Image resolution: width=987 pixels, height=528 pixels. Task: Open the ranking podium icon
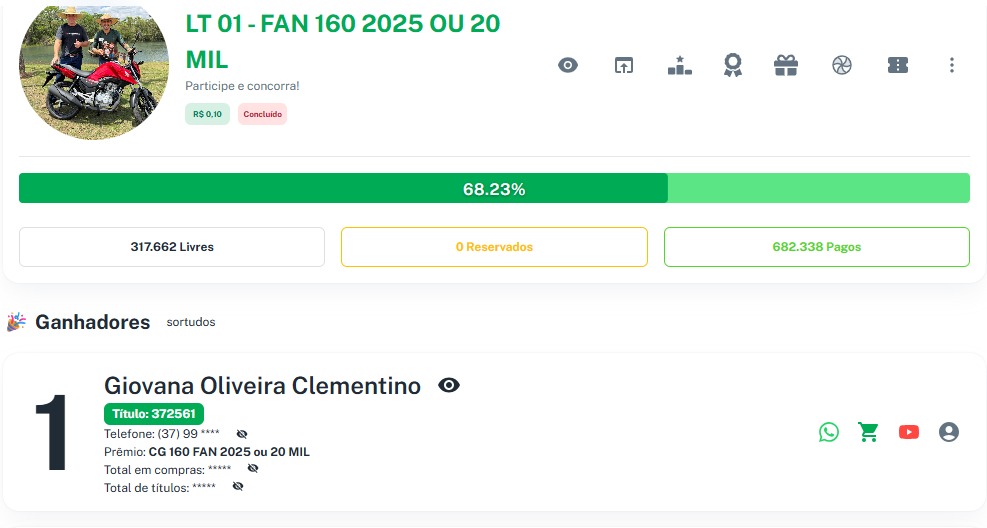tap(680, 66)
